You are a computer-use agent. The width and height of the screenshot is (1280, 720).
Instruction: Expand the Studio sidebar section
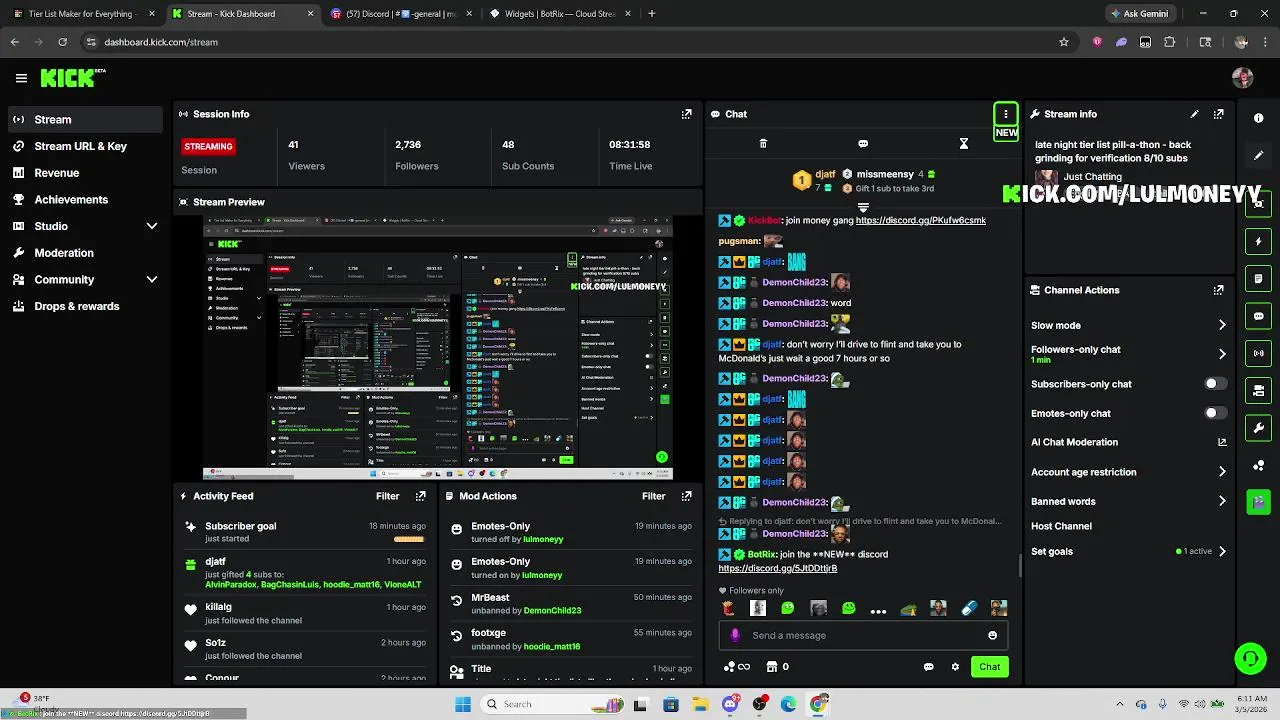tap(152, 226)
